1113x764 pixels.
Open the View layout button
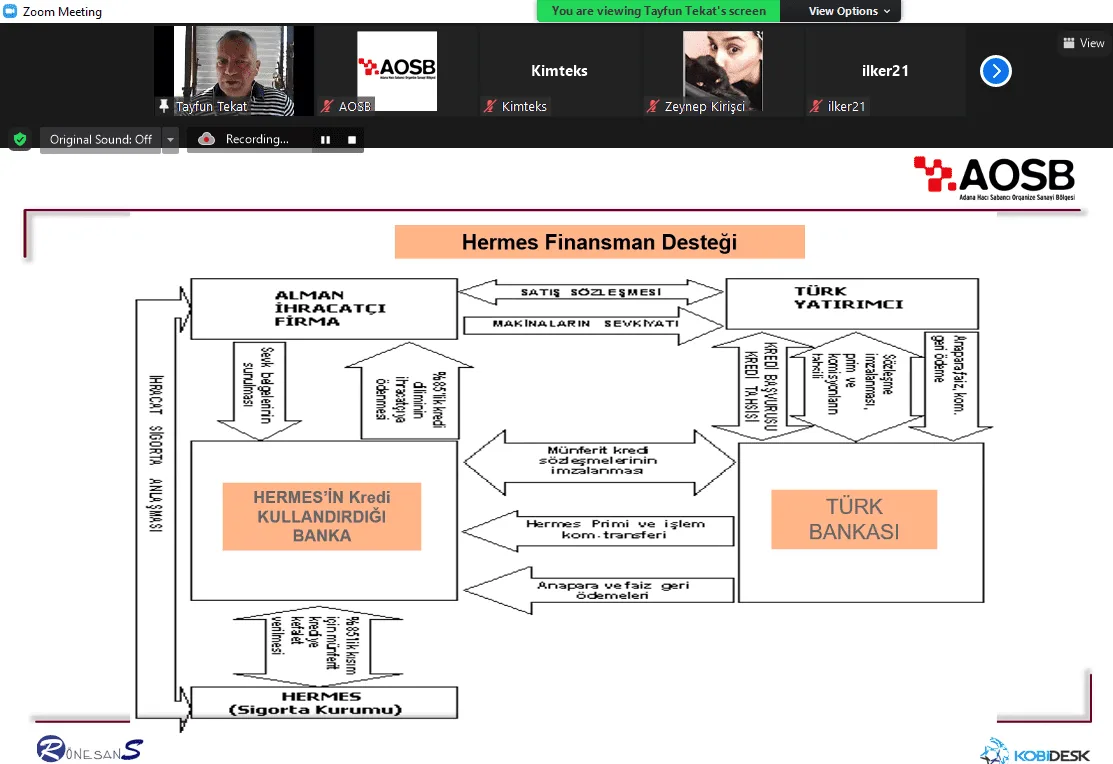click(1084, 43)
